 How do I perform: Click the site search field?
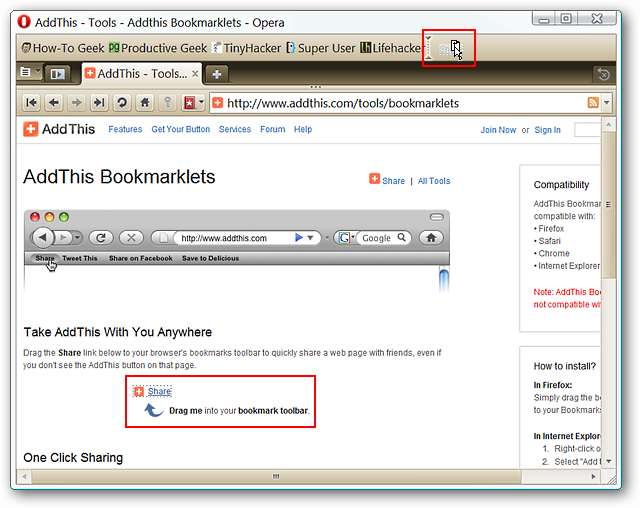[x=587, y=130]
